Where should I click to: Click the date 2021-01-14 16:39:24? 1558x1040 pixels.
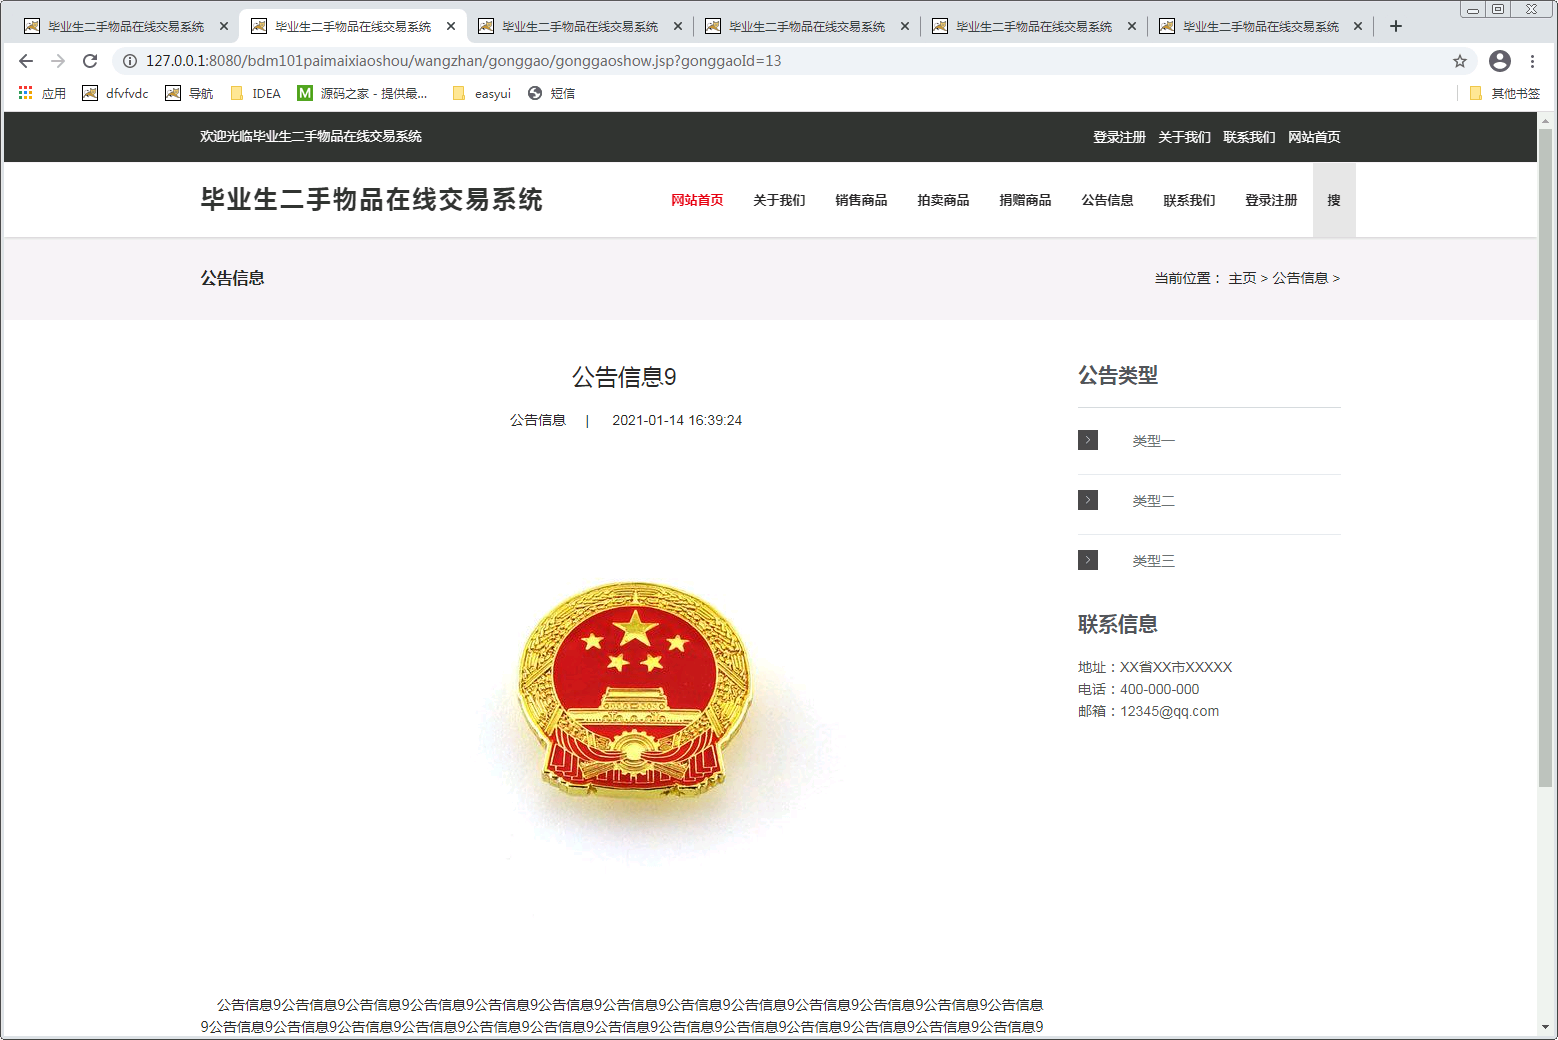point(677,420)
